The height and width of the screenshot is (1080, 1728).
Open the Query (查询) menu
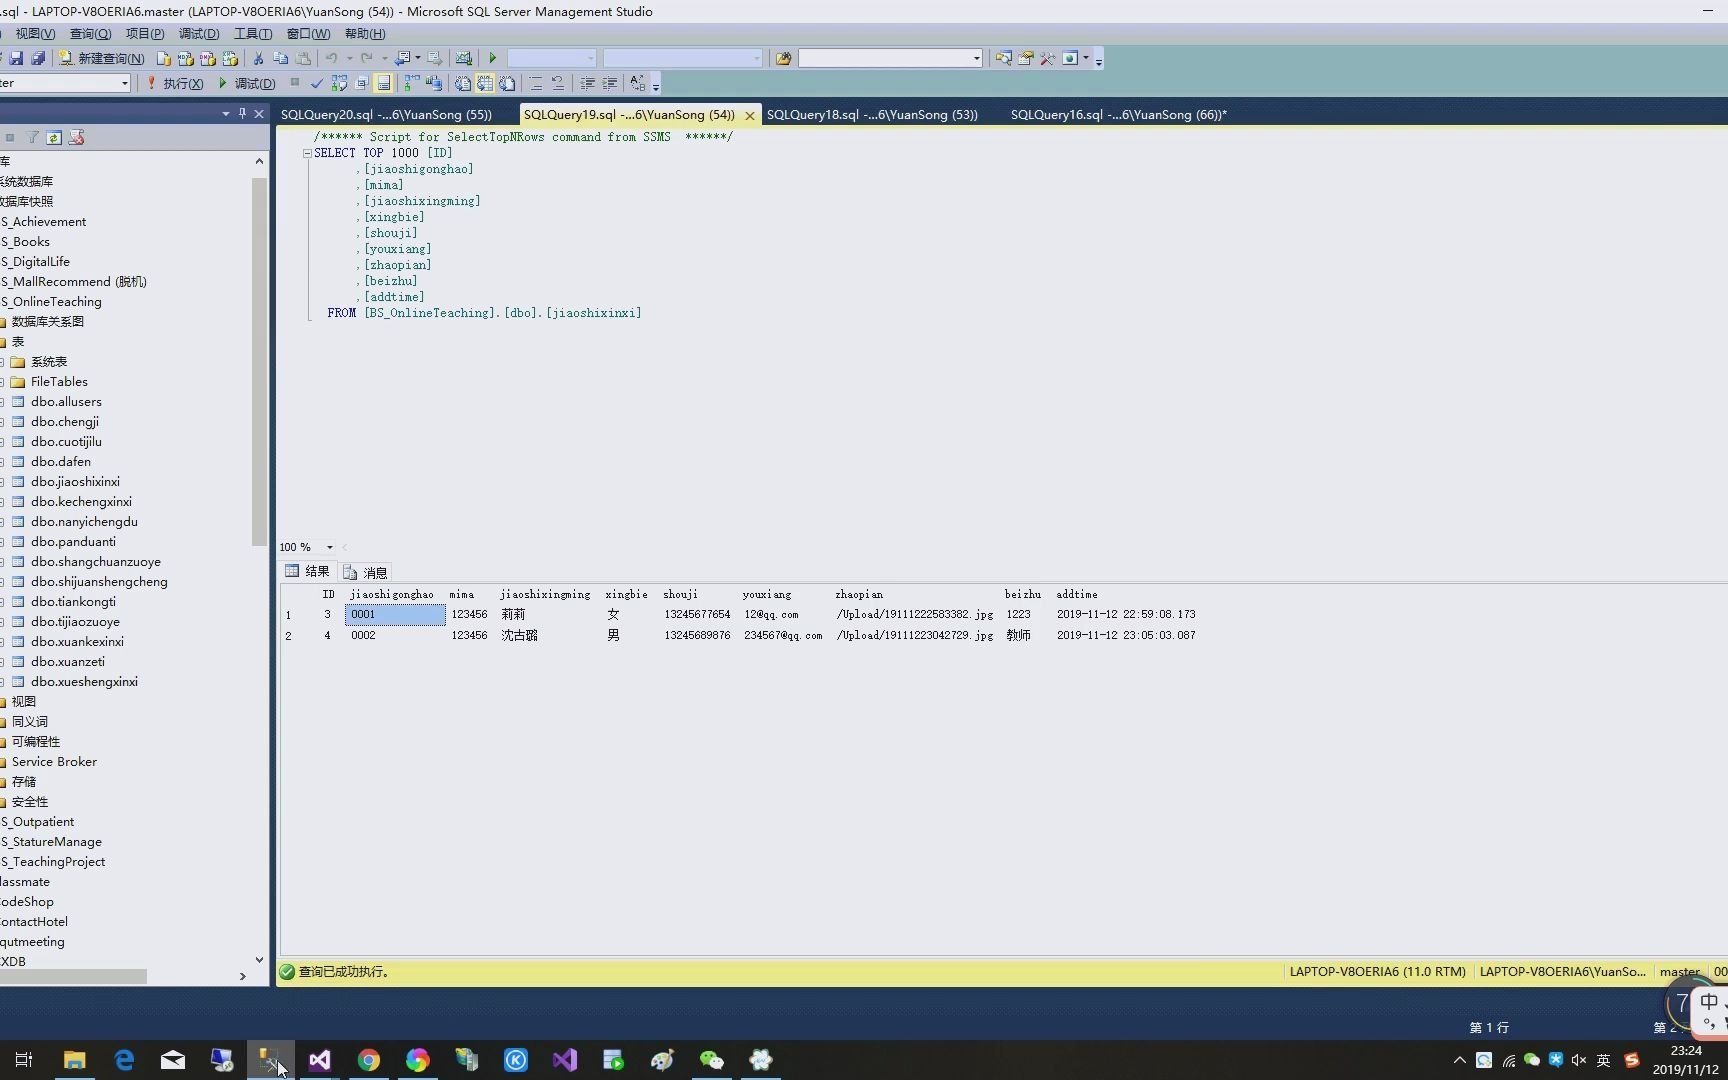(90, 34)
